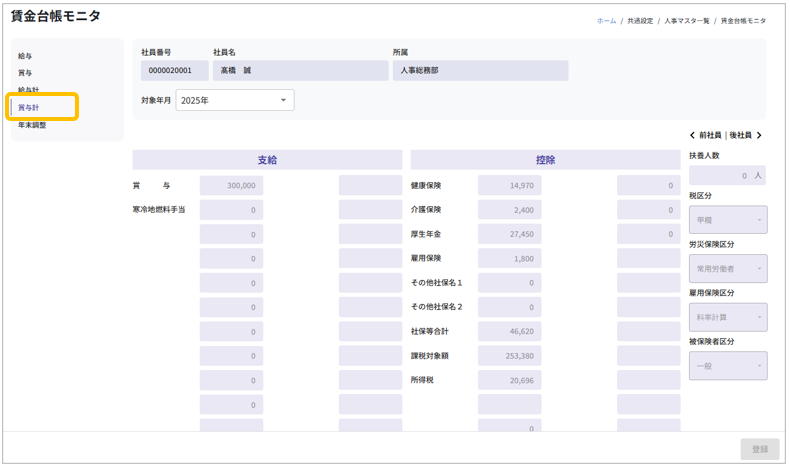Click the 後社員 text link
The height and width of the screenshot is (467, 790).
pos(740,135)
